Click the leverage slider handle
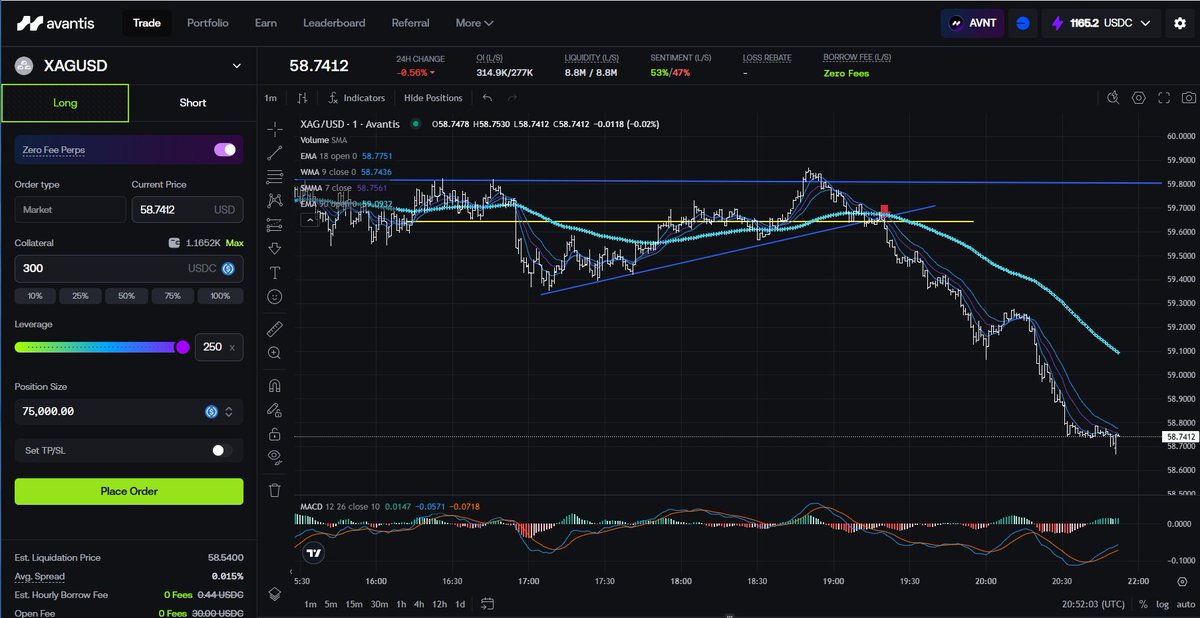Viewport: 1200px width, 618px height. tap(183, 347)
